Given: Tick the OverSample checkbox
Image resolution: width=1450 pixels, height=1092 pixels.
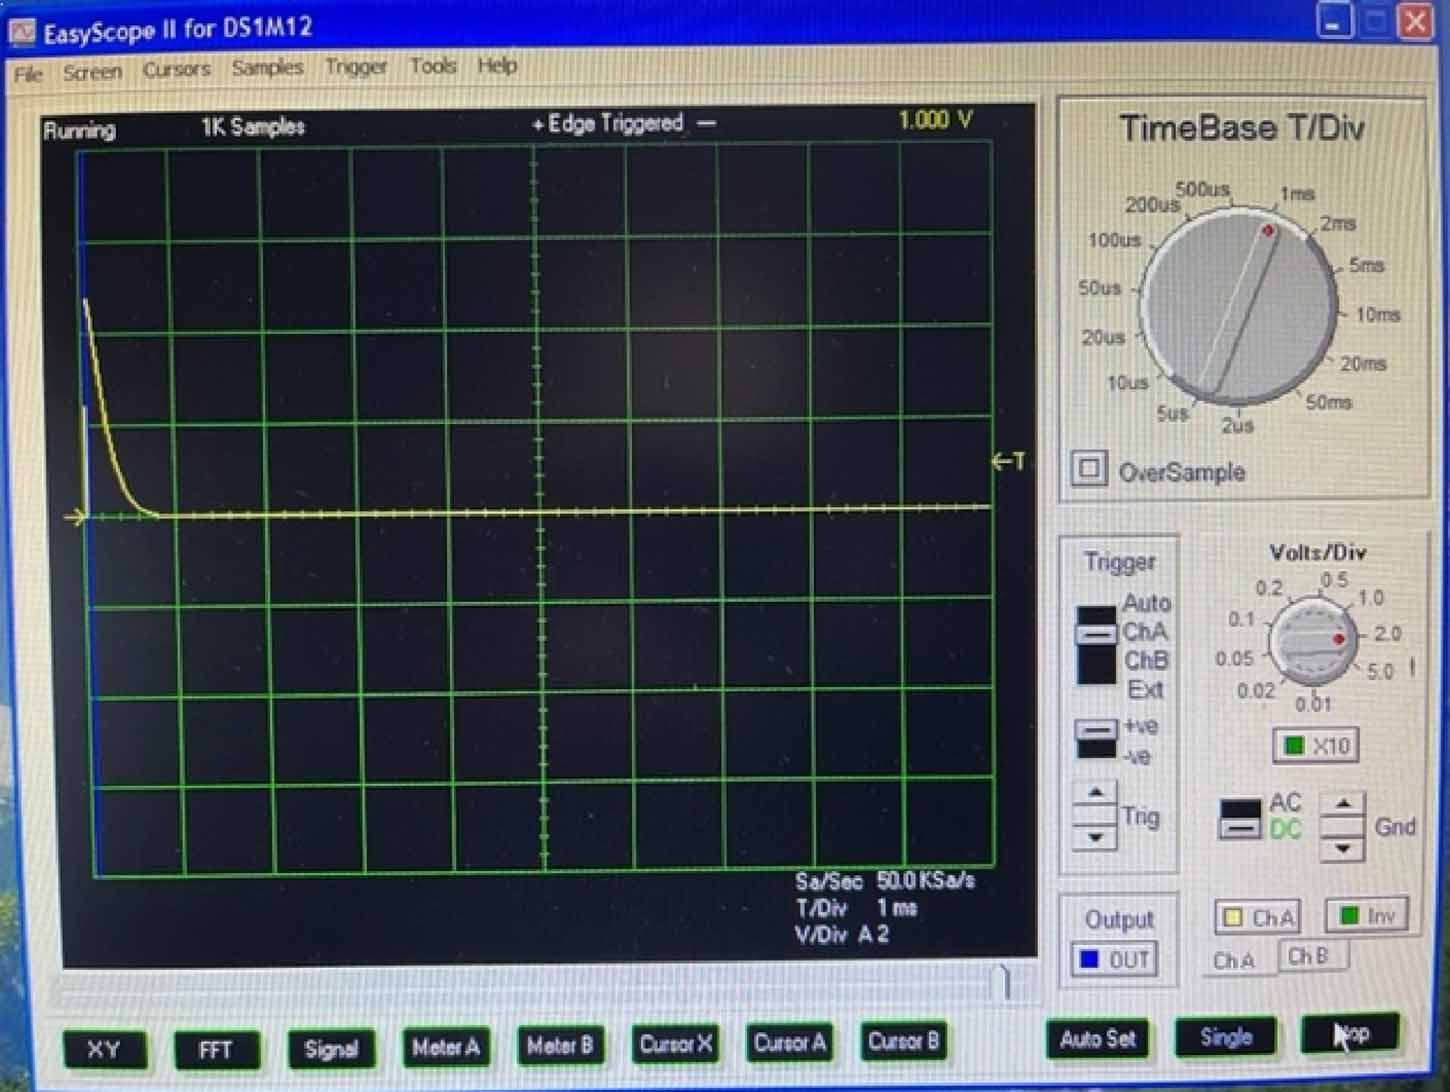Looking at the screenshot, I should tap(1090, 468).
